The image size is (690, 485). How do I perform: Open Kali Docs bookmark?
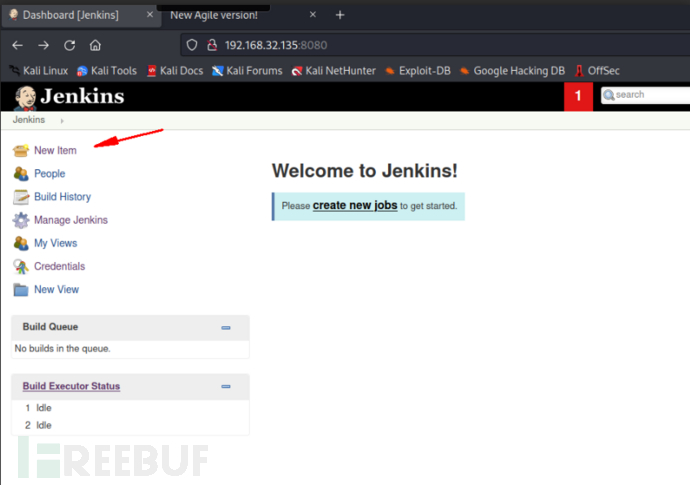[x=175, y=71]
